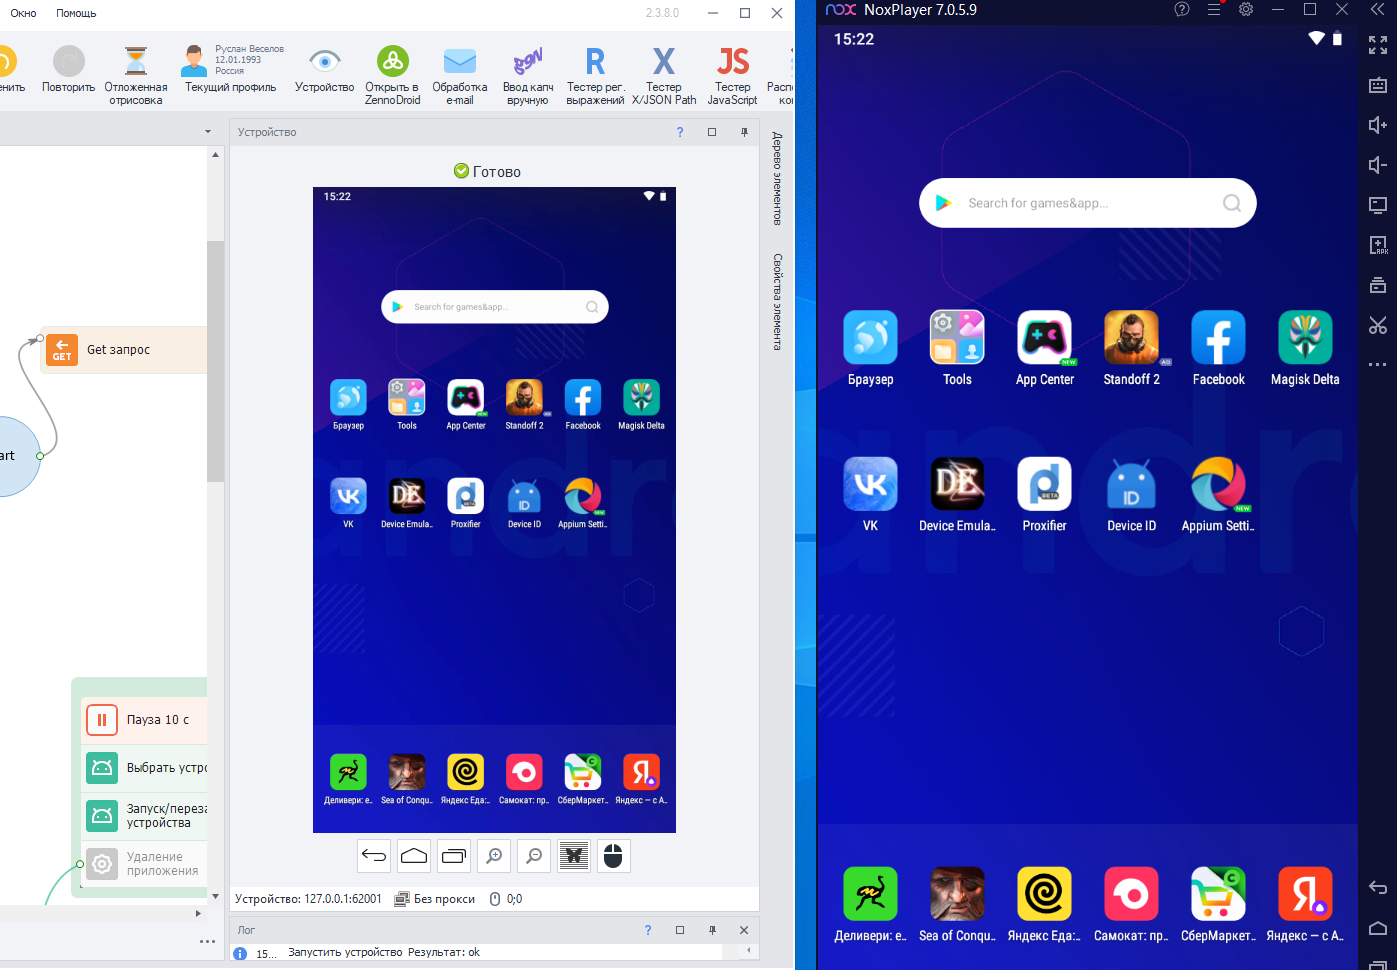Open Тестер JavaScript tool
The image size is (1397, 970).
pyautogui.click(x=732, y=75)
